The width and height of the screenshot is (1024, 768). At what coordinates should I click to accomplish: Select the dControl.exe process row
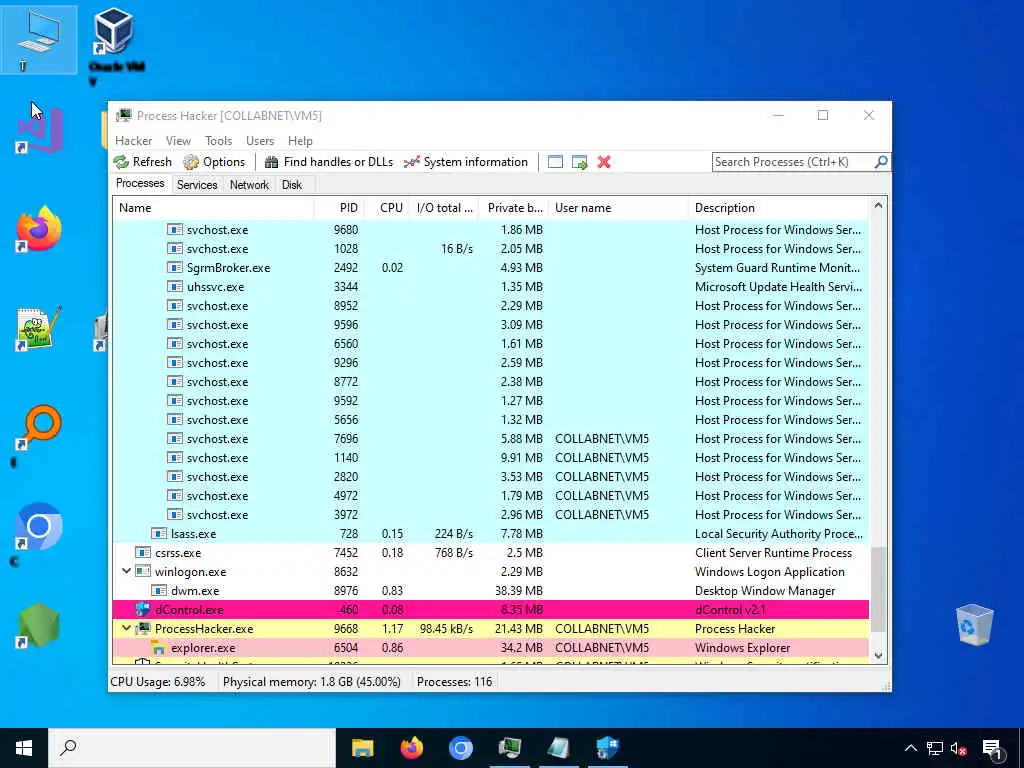(x=490, y=610)
